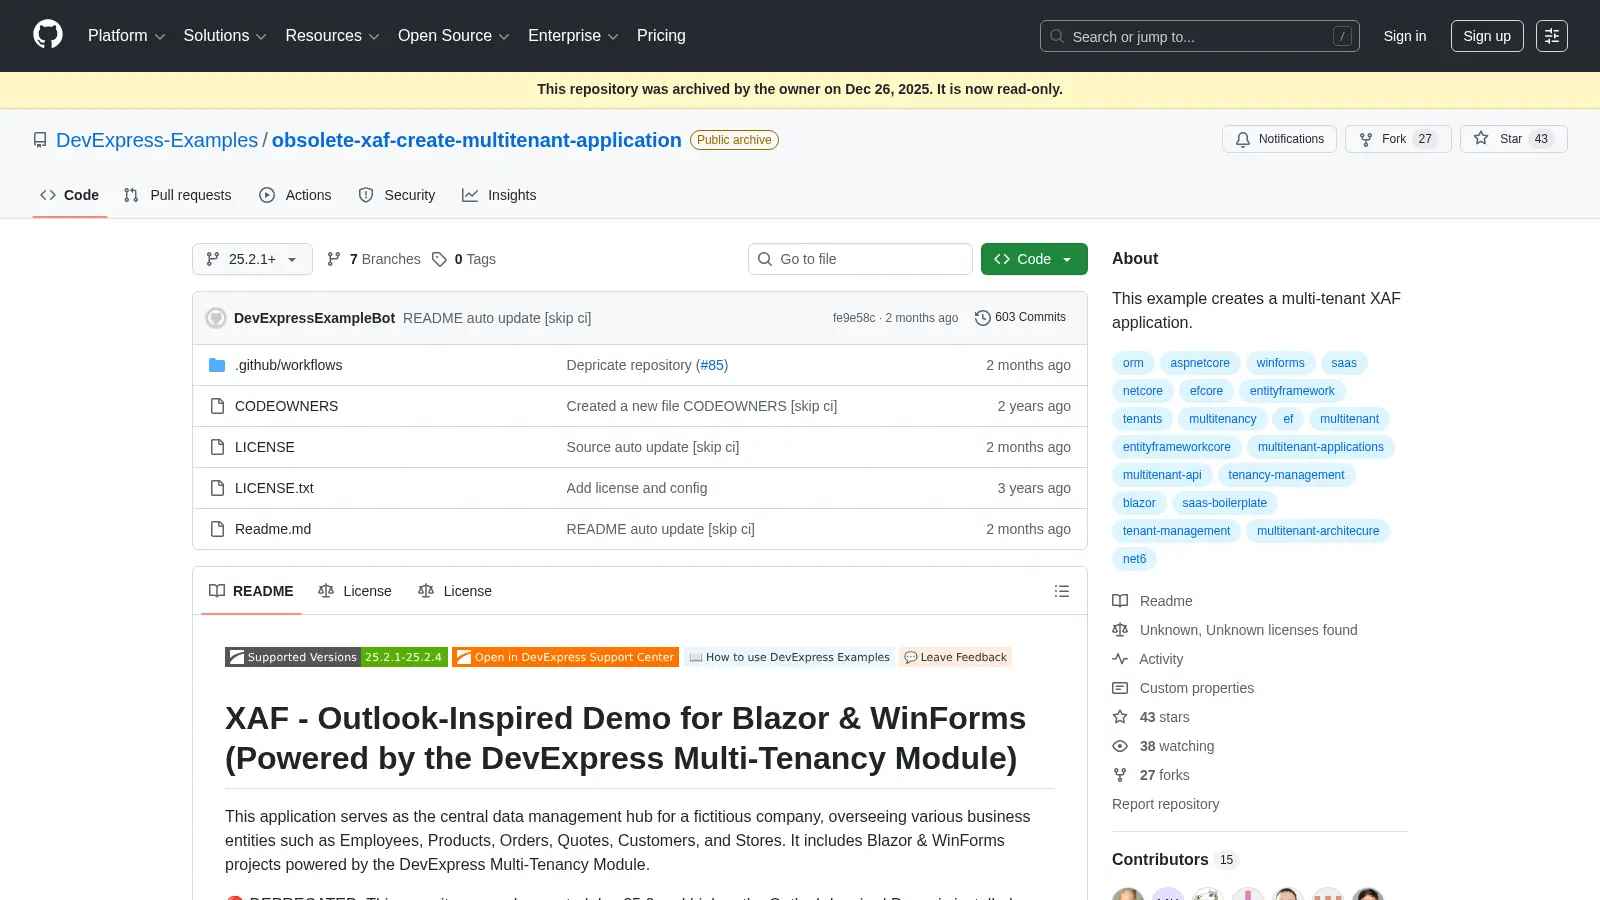Switch to the Insights tab
Viewport: 1600px width, 900px height.
point(499,195)
